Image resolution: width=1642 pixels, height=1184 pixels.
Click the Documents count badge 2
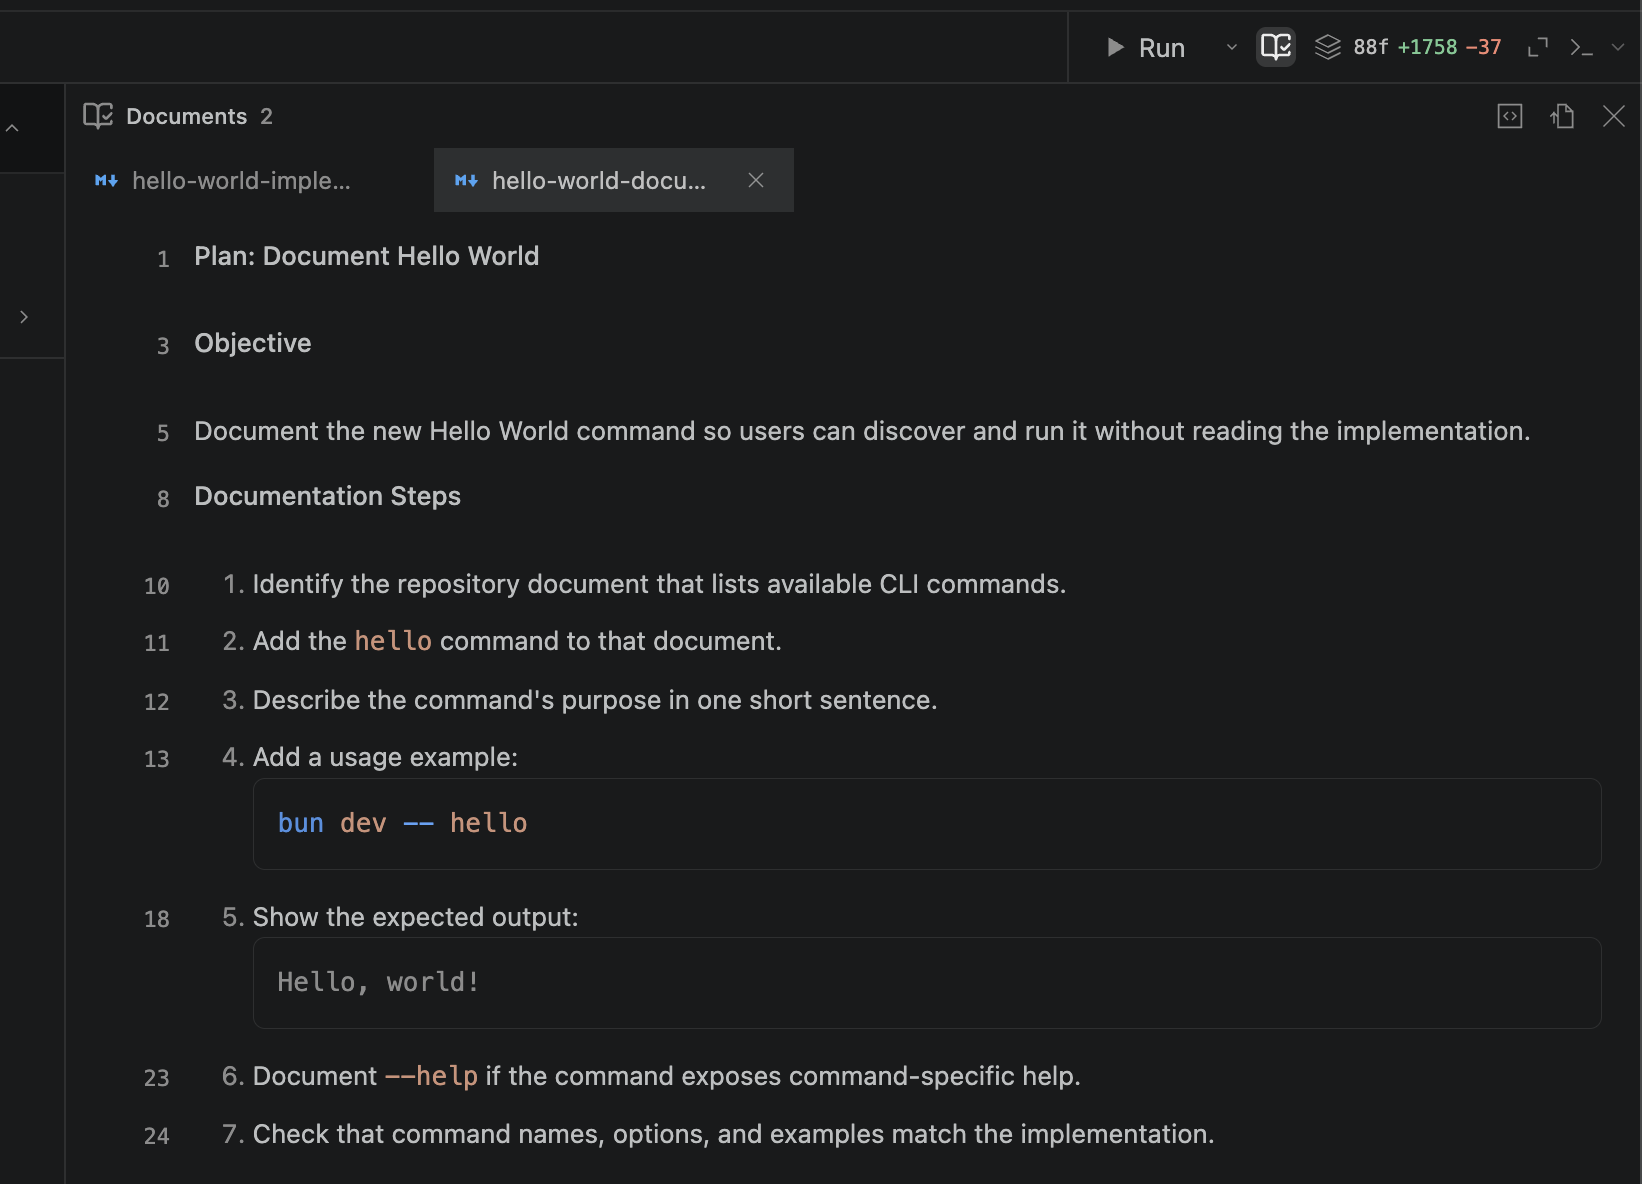tap(266, 116)
